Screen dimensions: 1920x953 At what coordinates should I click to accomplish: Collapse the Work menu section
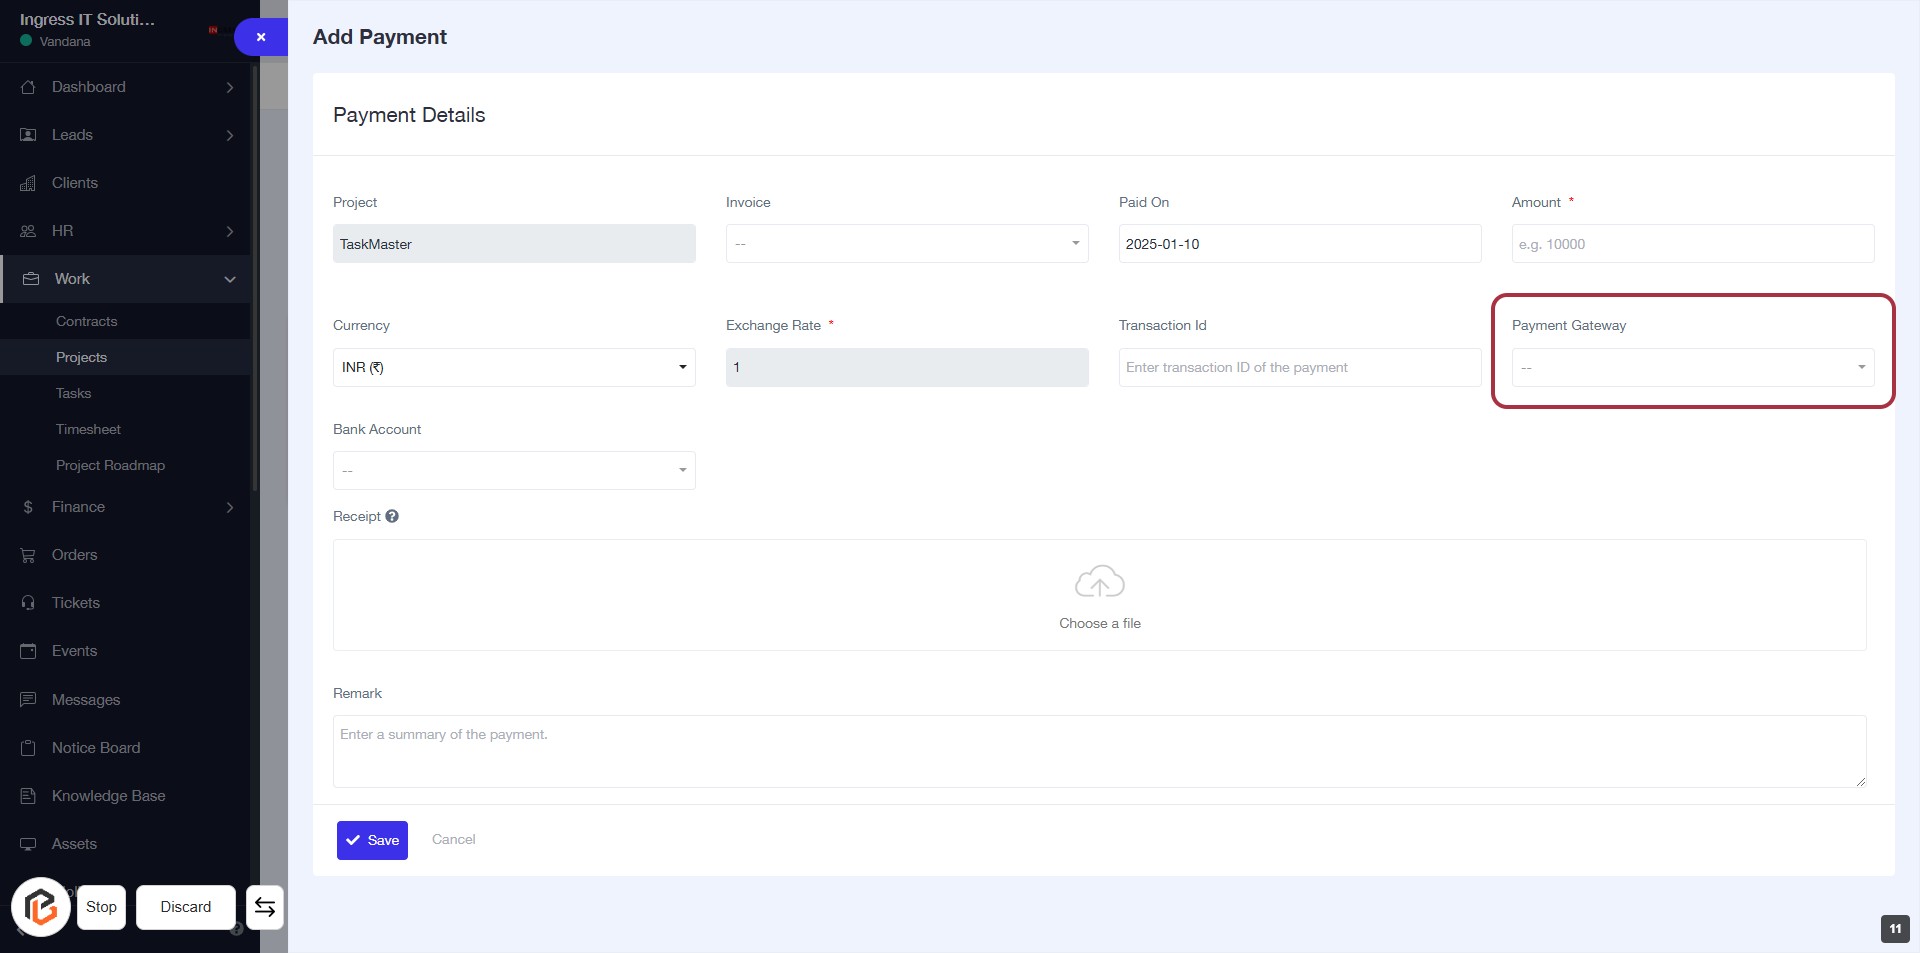[230, 279]
